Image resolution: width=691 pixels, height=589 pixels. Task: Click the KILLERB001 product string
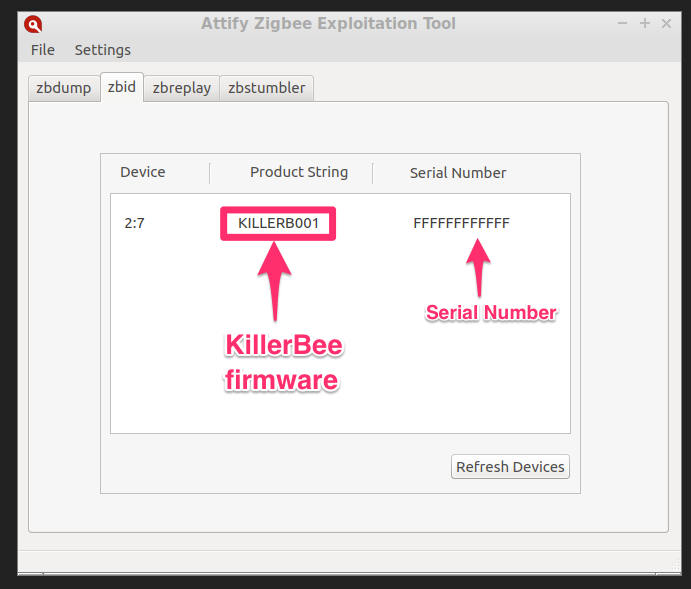pos(278,223)
